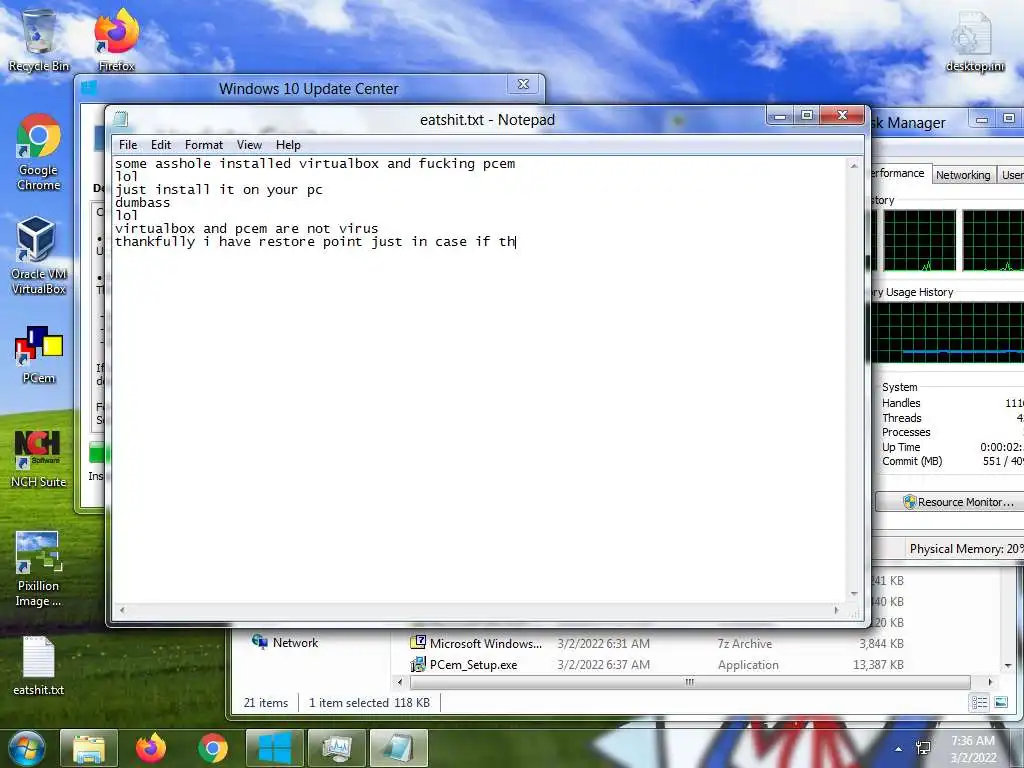Switch to Task Manager Networking tab
The height and width of the screenshot is (768, 1024).
(x=963, y=175)
